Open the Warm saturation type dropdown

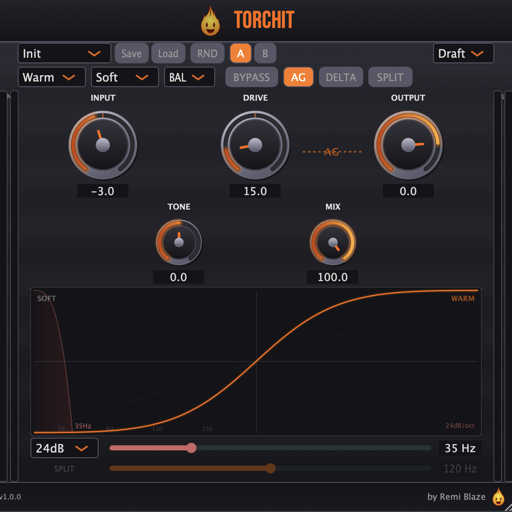pyautogui.click(x=52, y=77)
